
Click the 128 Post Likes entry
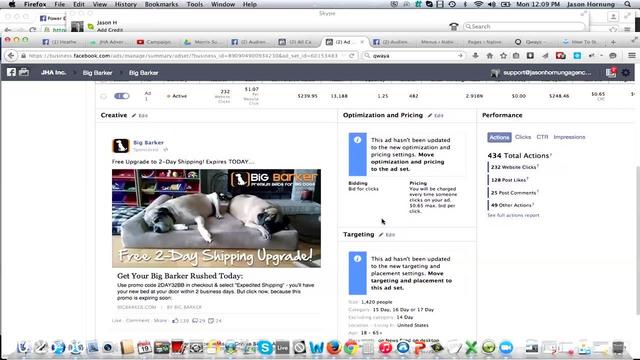pyautogui.click(x=509, y=180)
